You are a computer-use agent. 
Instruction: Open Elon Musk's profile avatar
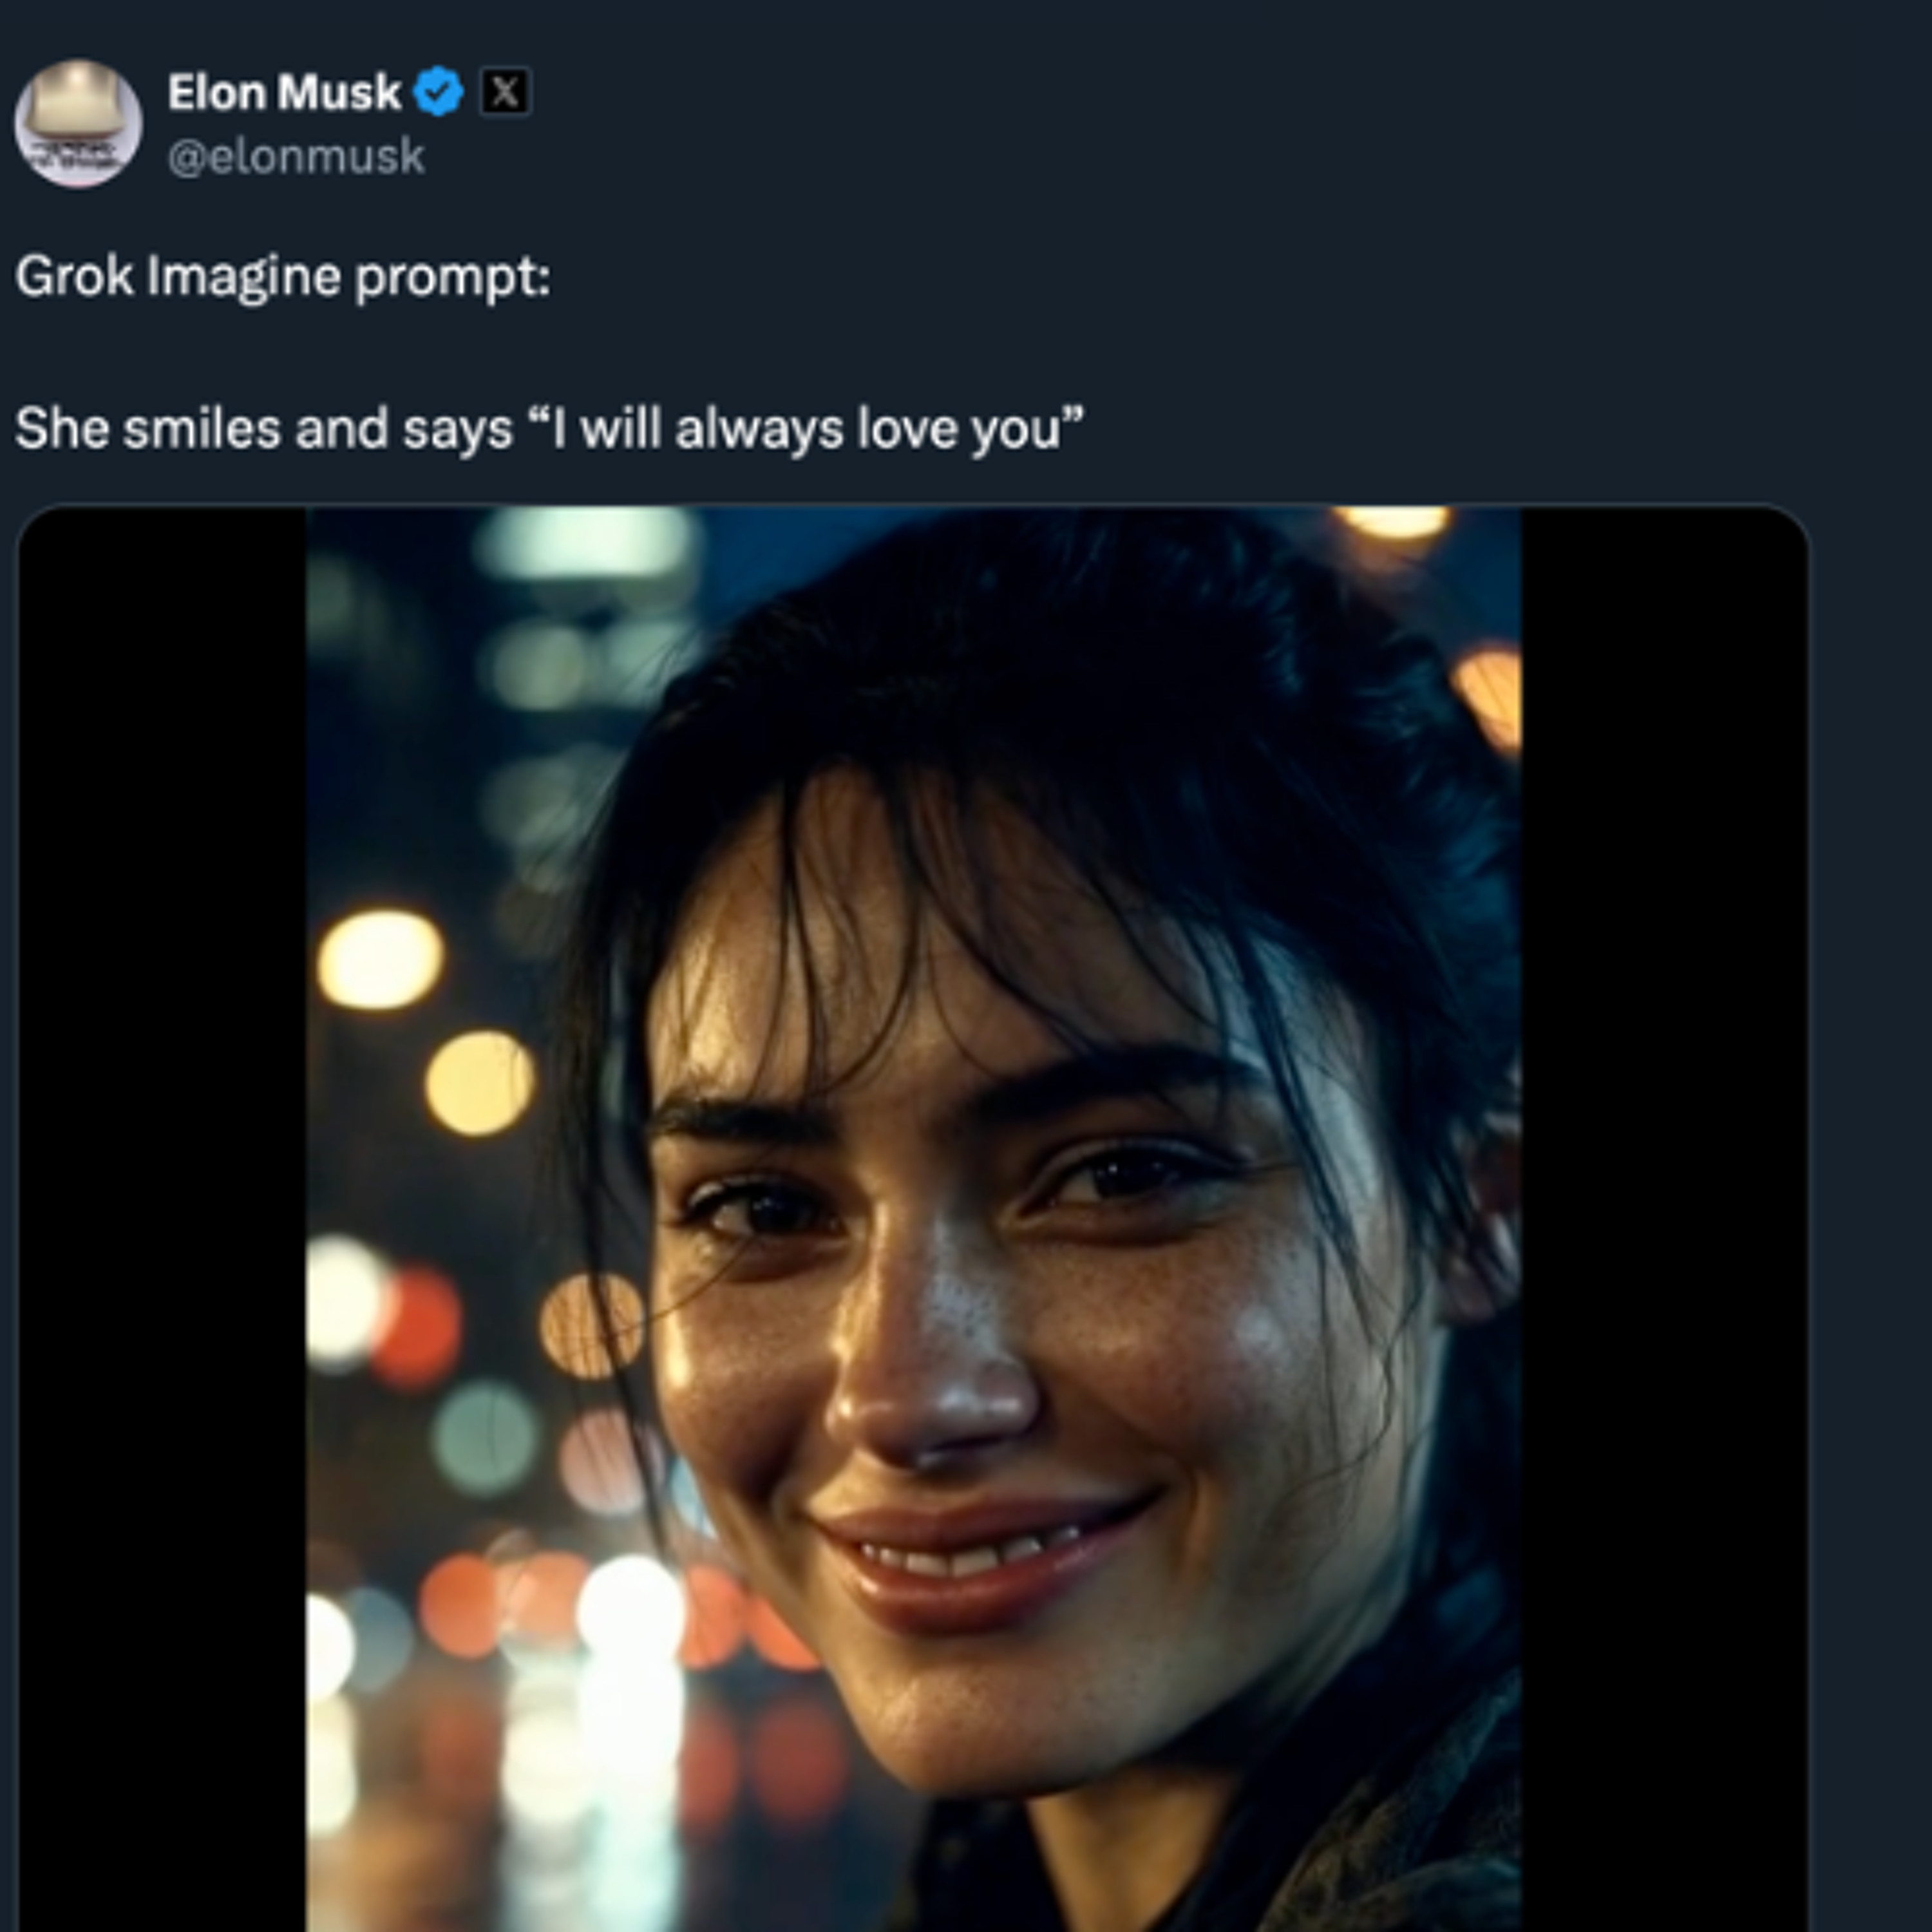coord(78,124)
